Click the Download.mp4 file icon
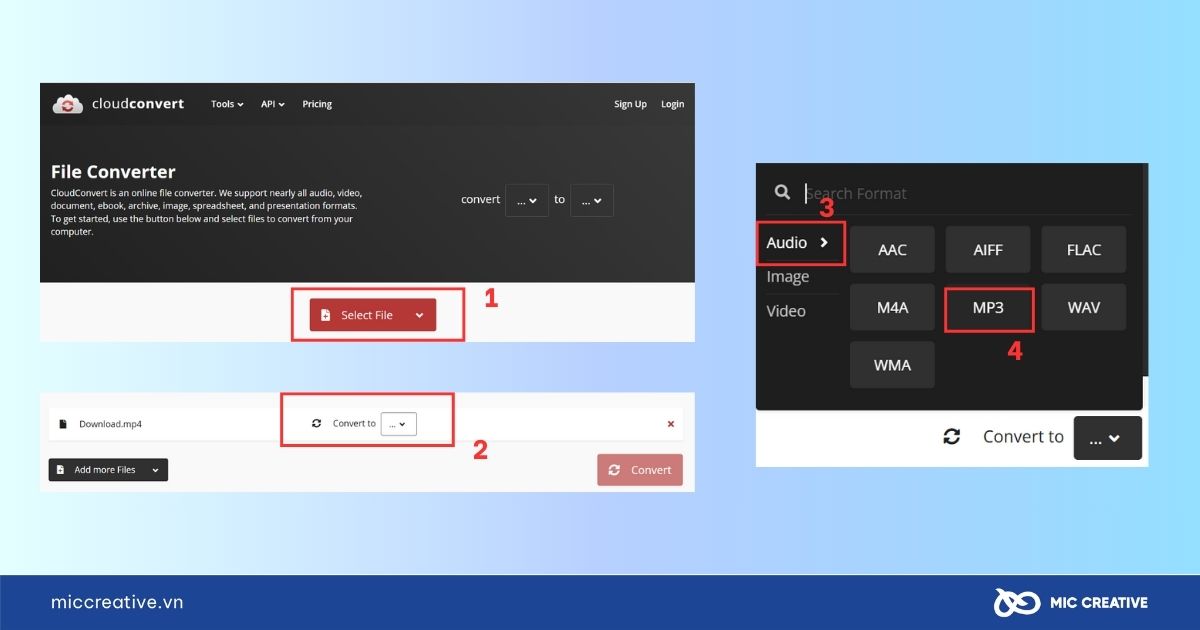This screenshot has height=630, width=1200. pos(63,424)
